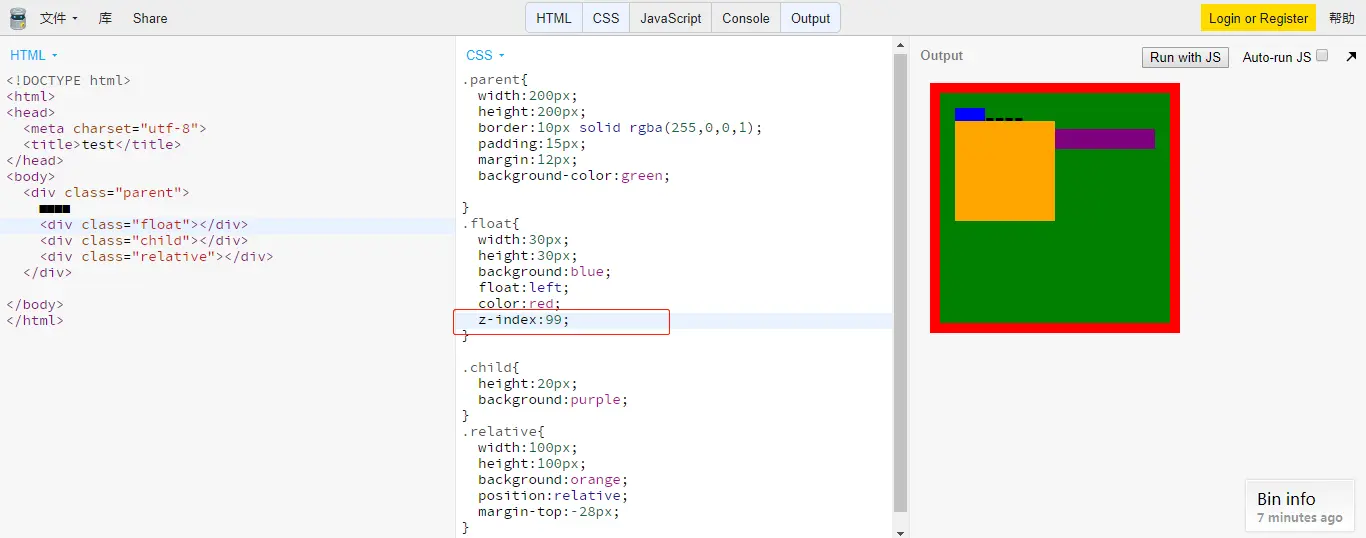The height and width of the screenshot is (538, 1366).
Task: Click the blue float box in output
Action: click(970, 114)
